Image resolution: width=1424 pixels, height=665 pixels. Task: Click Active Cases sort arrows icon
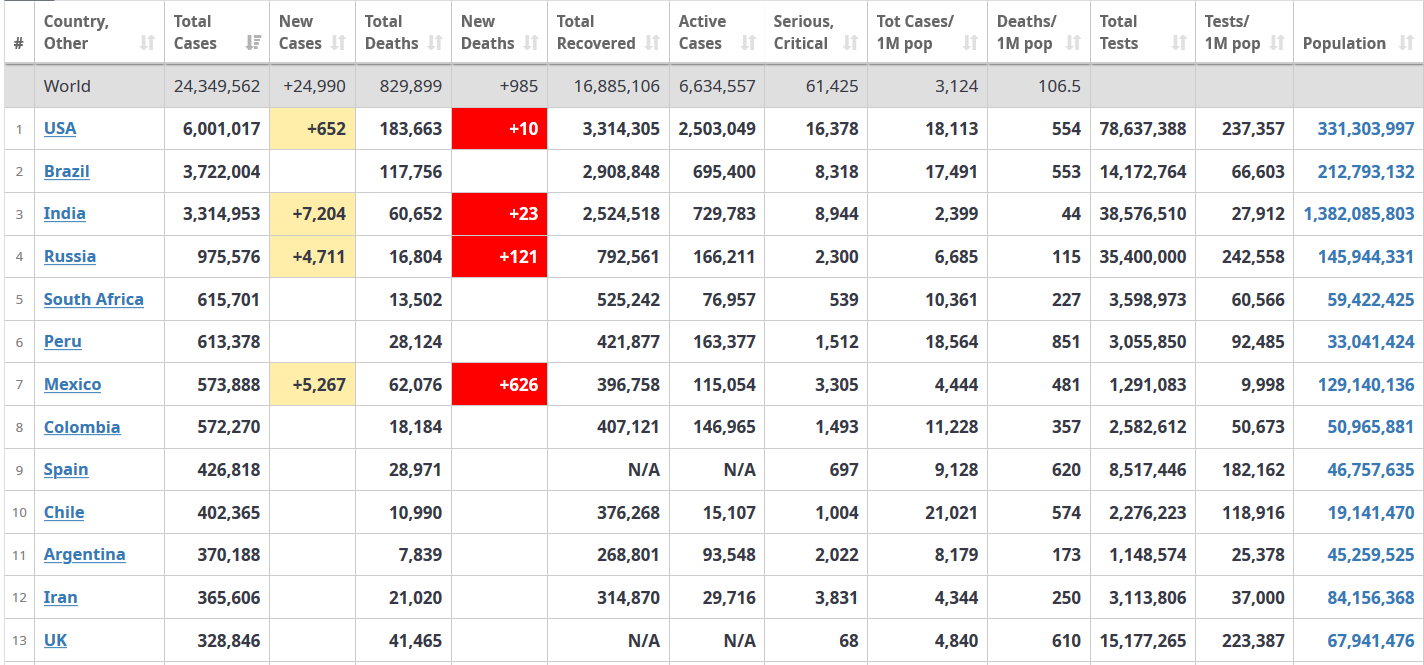pos(749,43)
